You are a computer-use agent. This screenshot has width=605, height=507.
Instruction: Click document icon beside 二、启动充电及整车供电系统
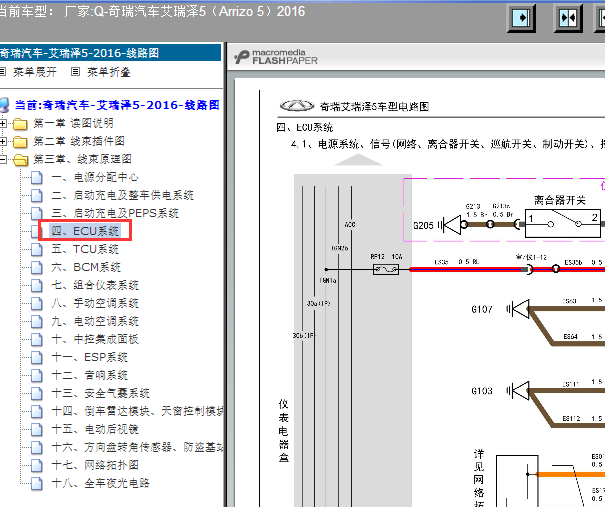37,196
